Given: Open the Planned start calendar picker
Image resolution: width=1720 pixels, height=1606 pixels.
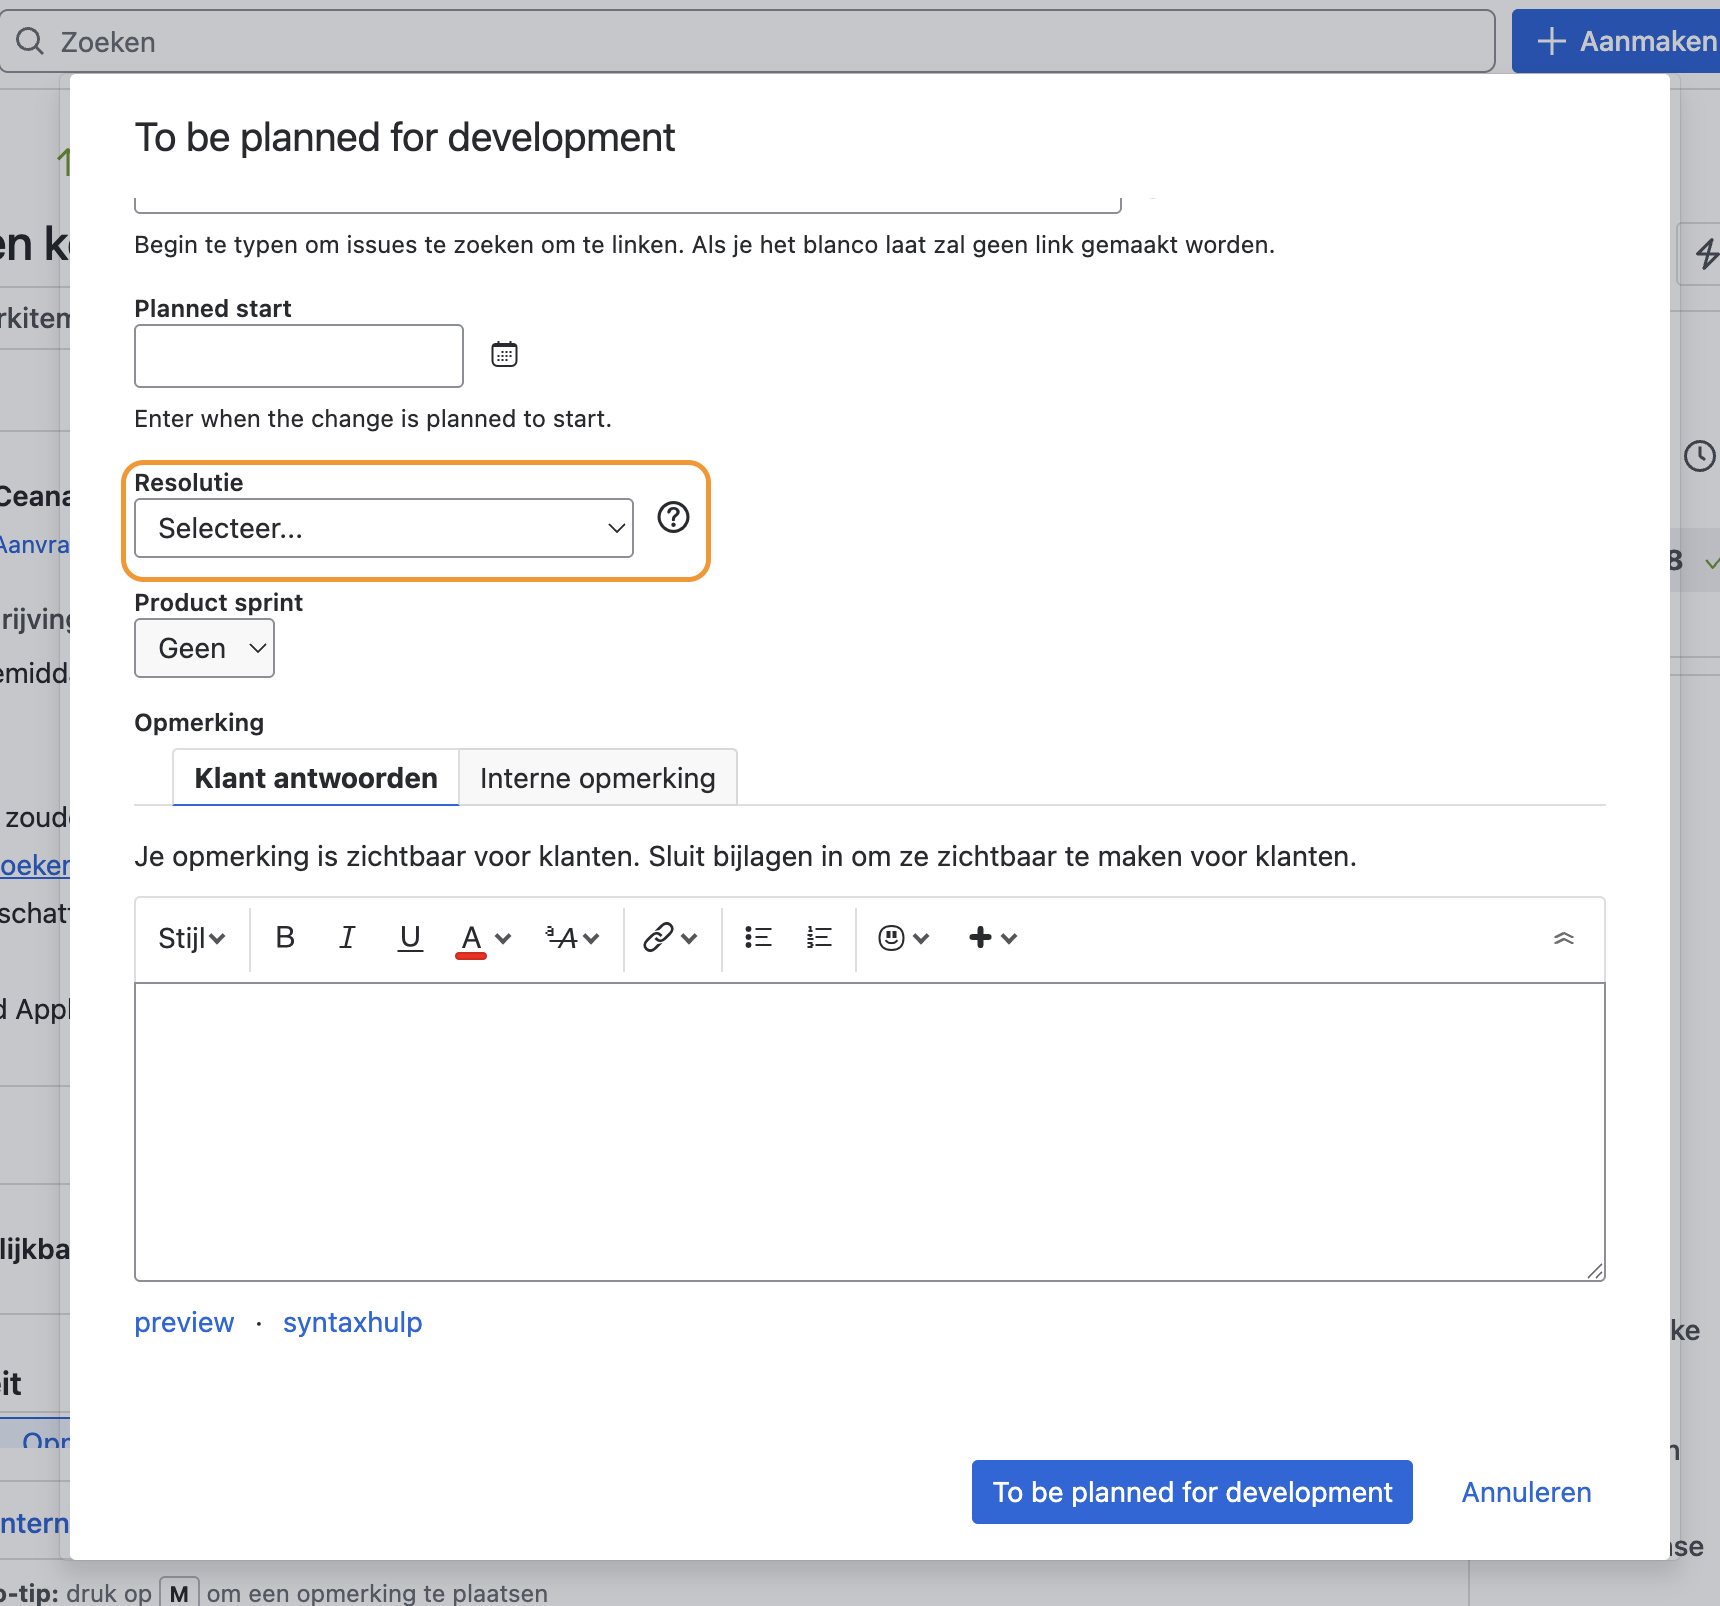Looking at the screenshot, I should tap(504, 355).
